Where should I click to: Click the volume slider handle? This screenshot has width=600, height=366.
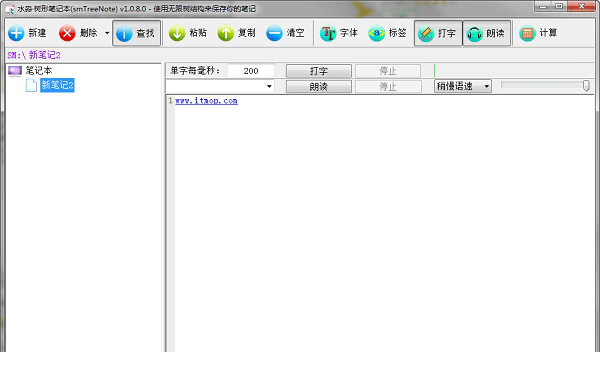[586, 86]
